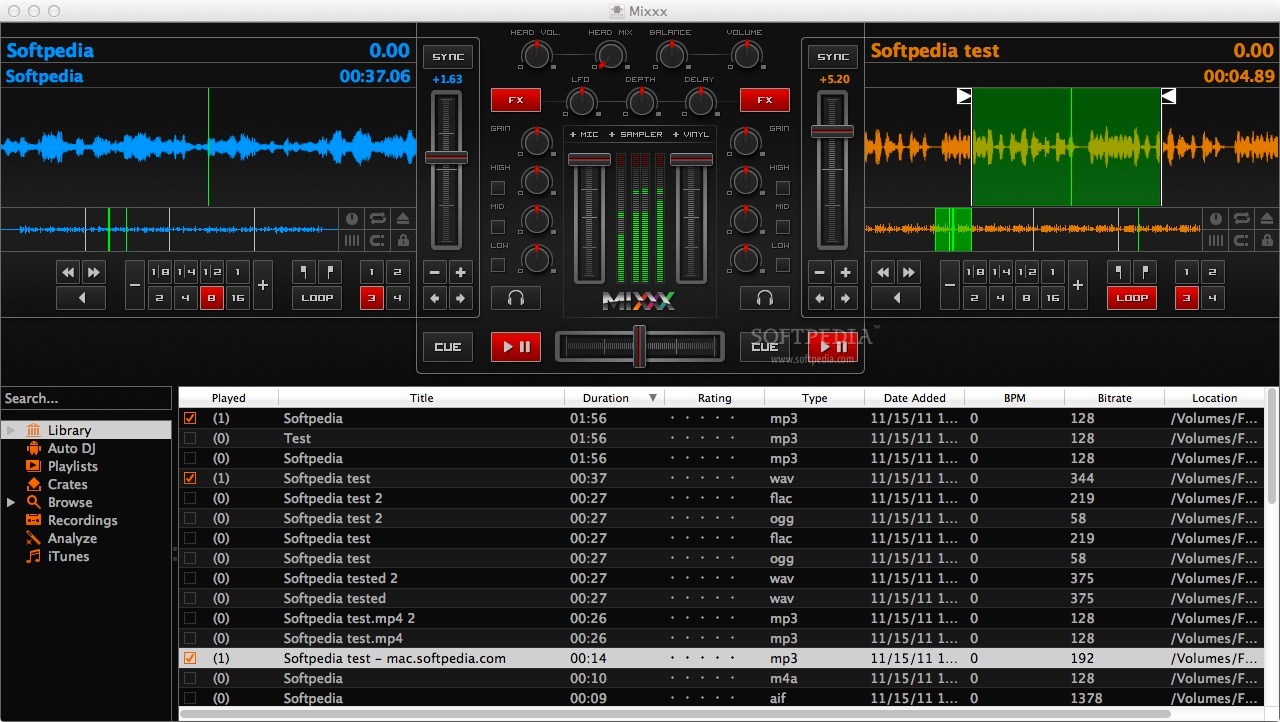Open Playlists in the sidebar

[73, 466]
